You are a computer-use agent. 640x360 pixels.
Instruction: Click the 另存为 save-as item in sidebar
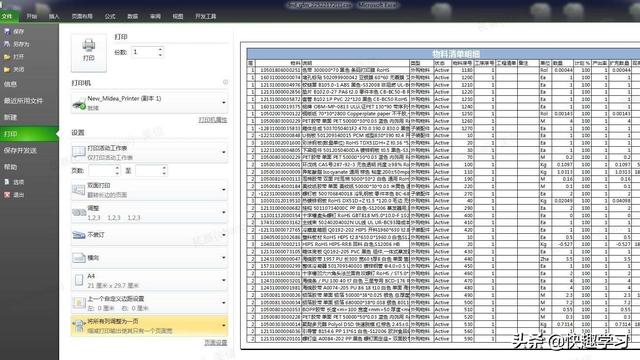(16, 44)
